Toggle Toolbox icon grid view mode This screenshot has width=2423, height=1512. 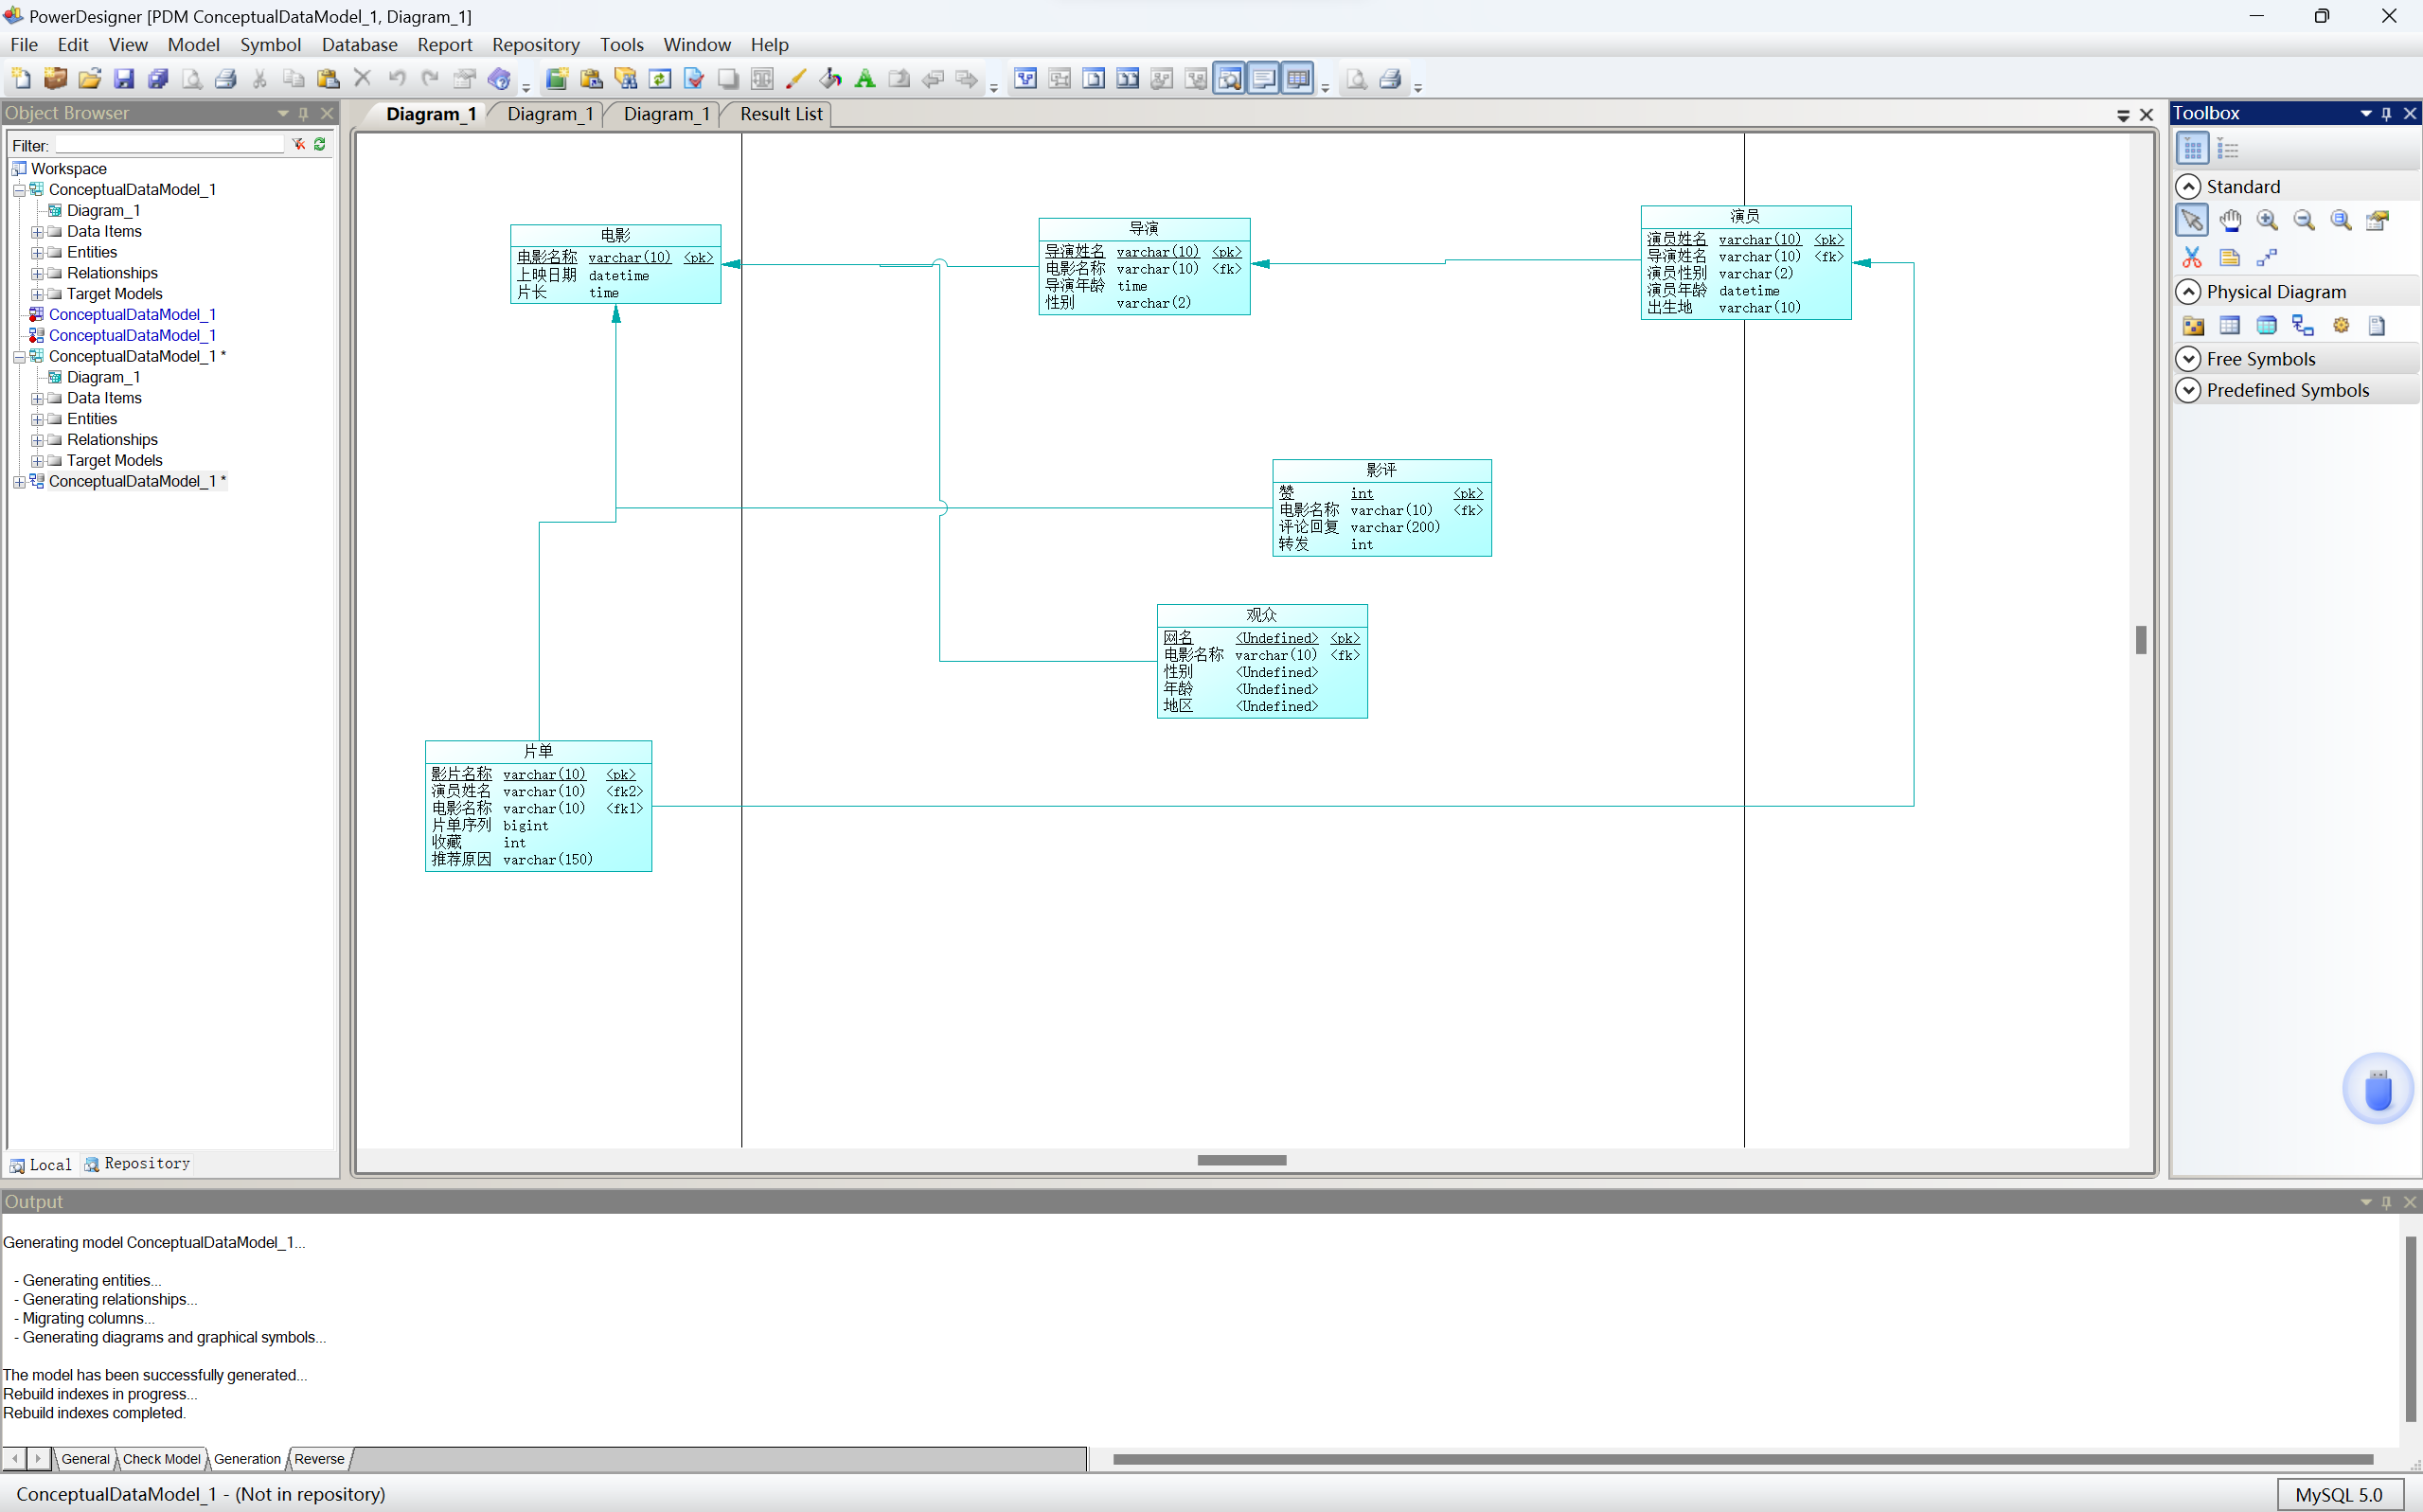click(x=2191, y=150)
